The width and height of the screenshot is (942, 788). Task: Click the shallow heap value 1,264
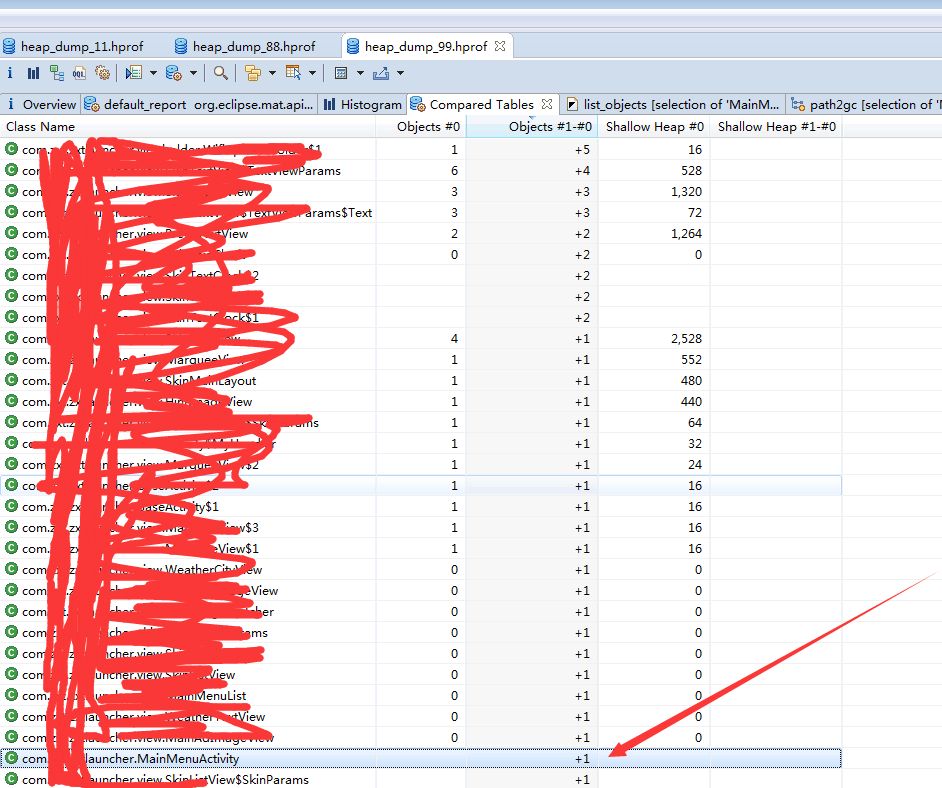686,234
